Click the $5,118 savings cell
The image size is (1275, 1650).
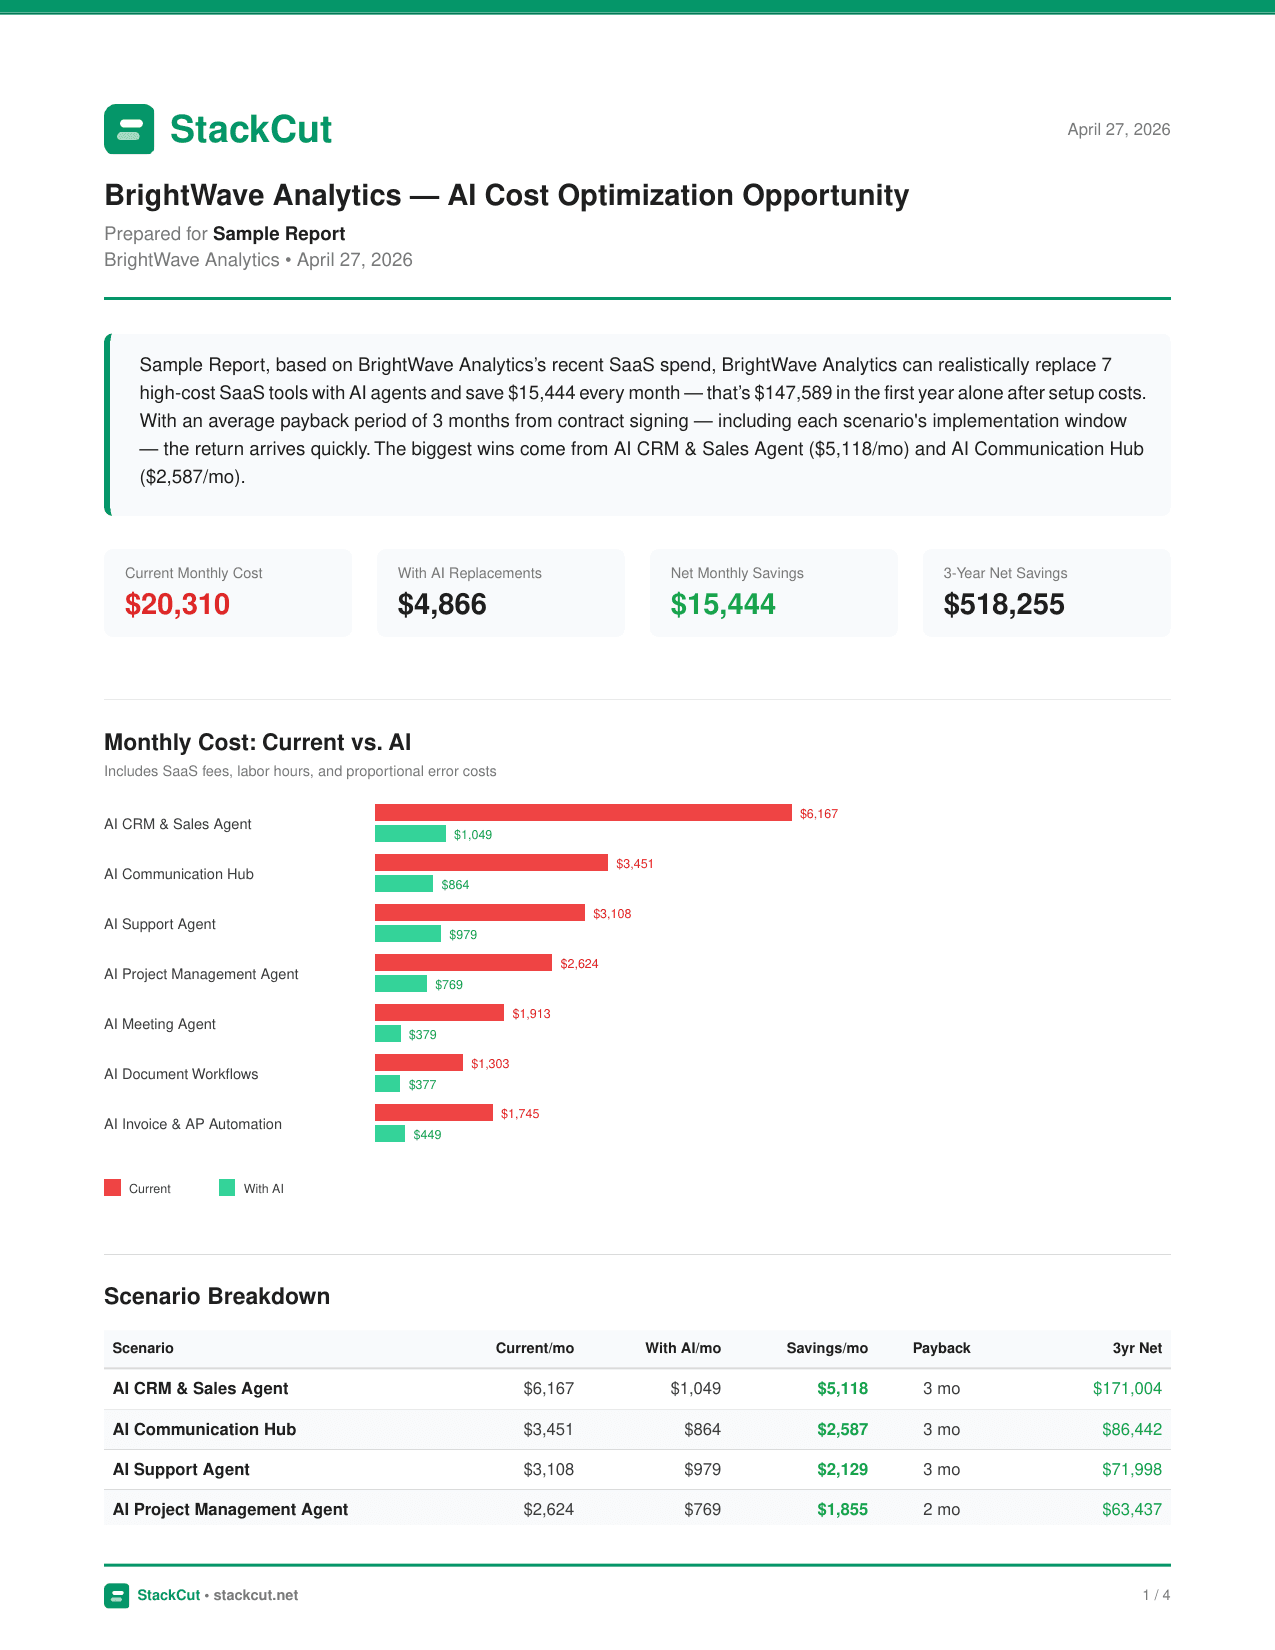(x=842, y=1389)
